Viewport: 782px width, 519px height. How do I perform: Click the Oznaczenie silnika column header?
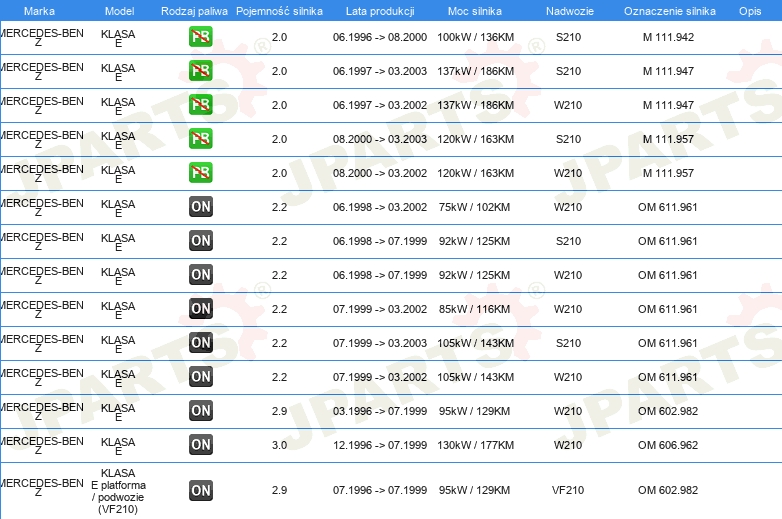pyautogui.click(x=670, y=11)
